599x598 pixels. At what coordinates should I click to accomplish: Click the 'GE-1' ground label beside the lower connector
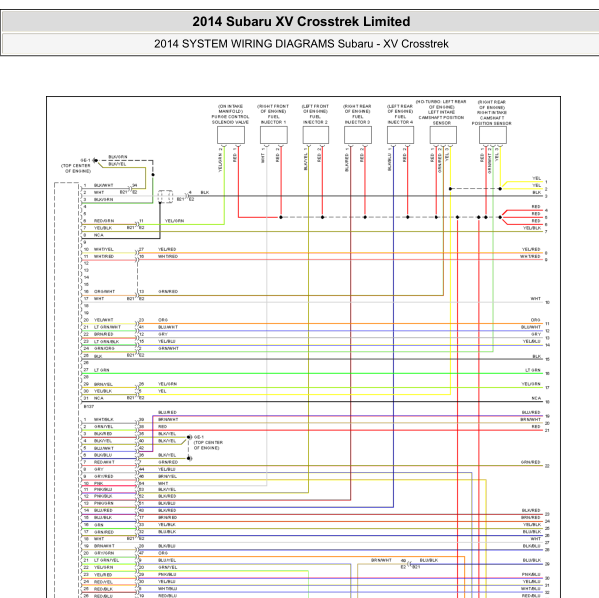click(x=199, y=437)
